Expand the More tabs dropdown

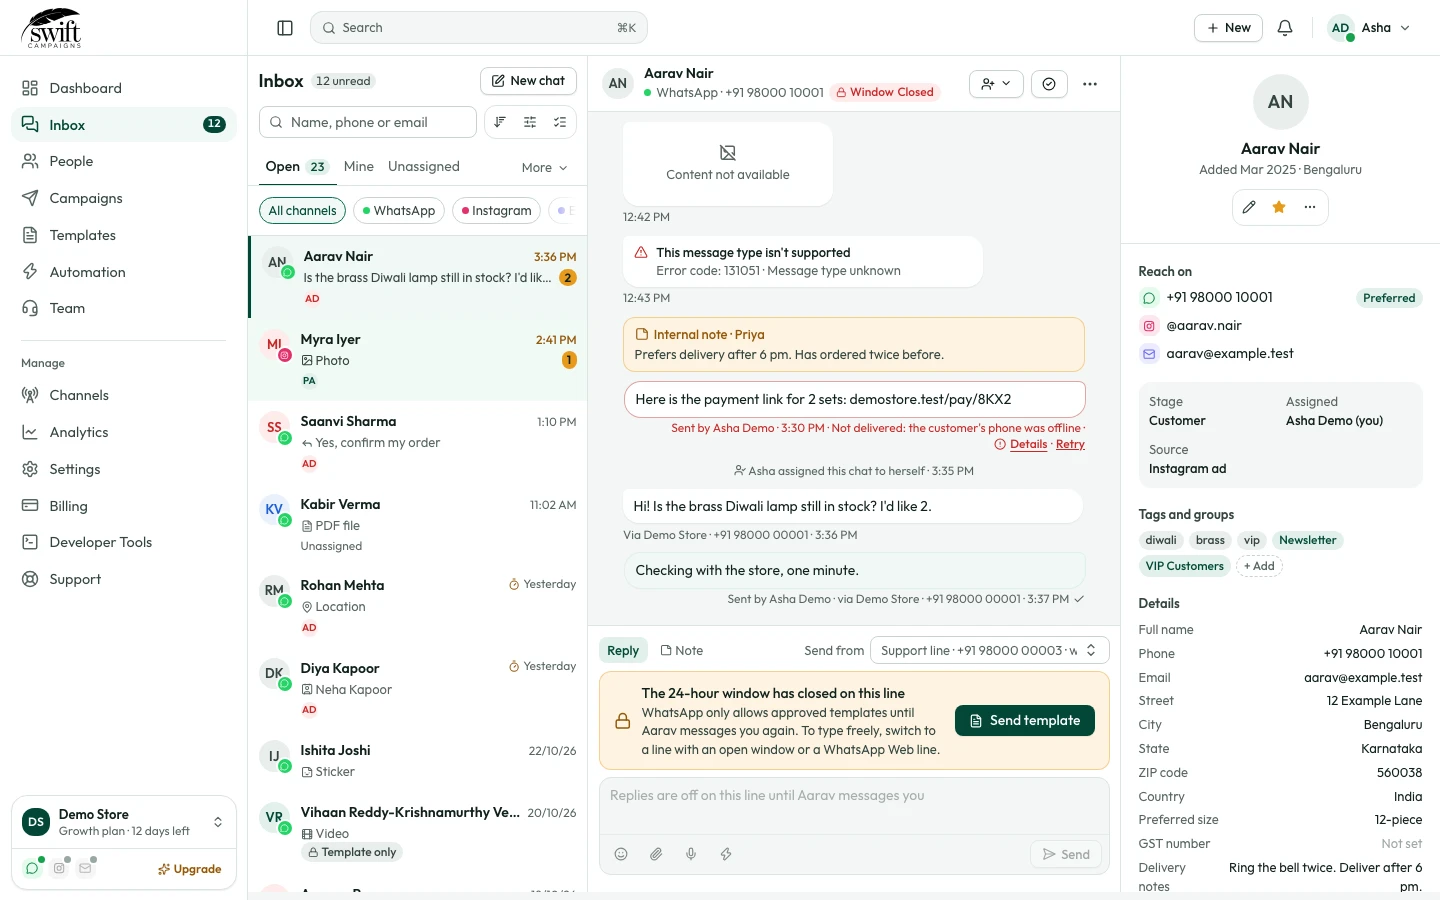point(545,168)
